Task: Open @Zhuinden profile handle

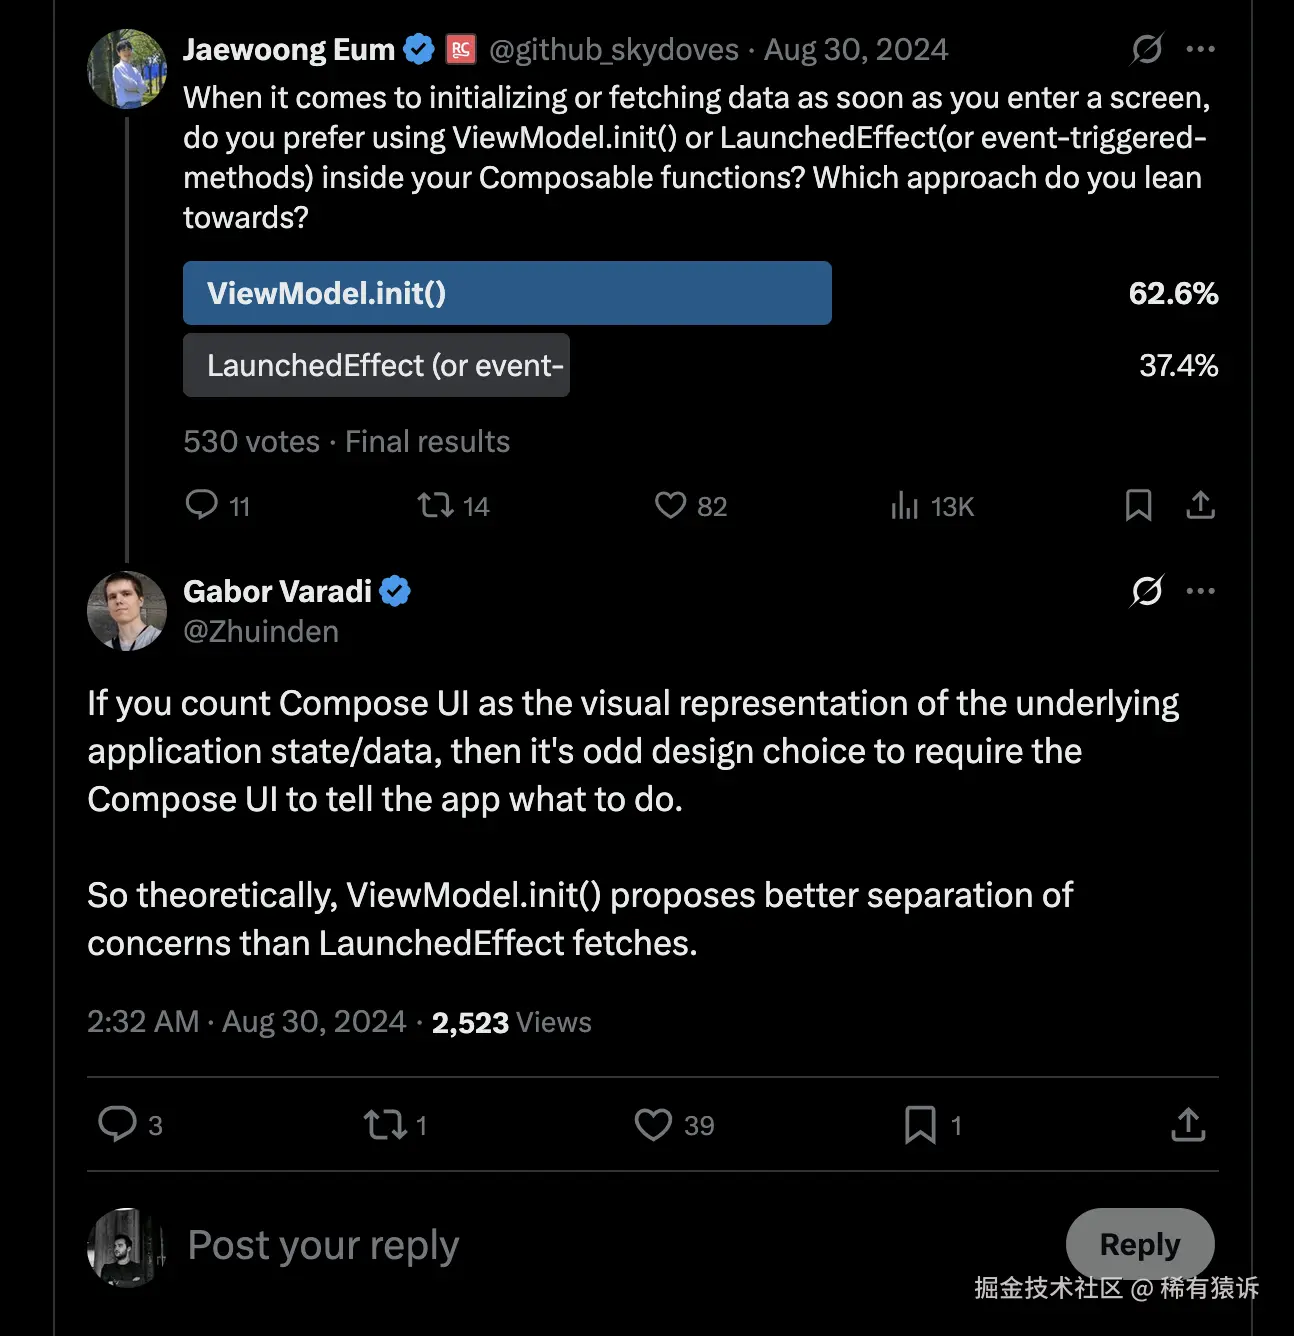Action: pos(261,631)
